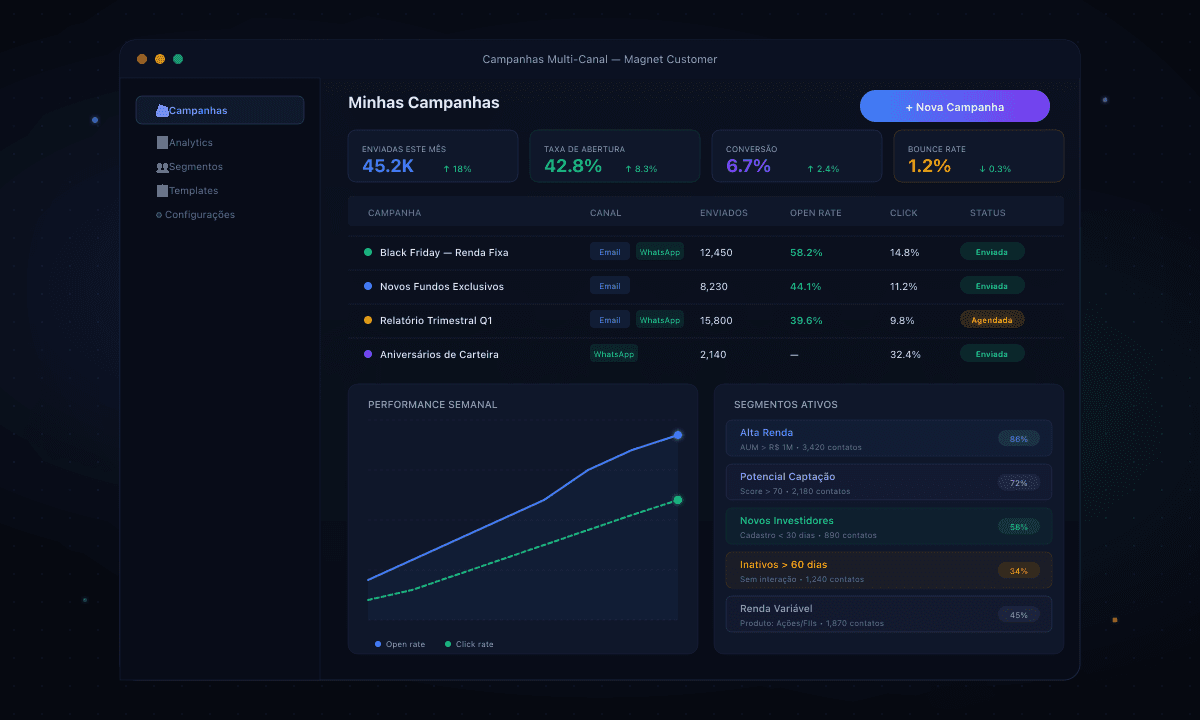Open the Analytics section icon

point(162,142)
